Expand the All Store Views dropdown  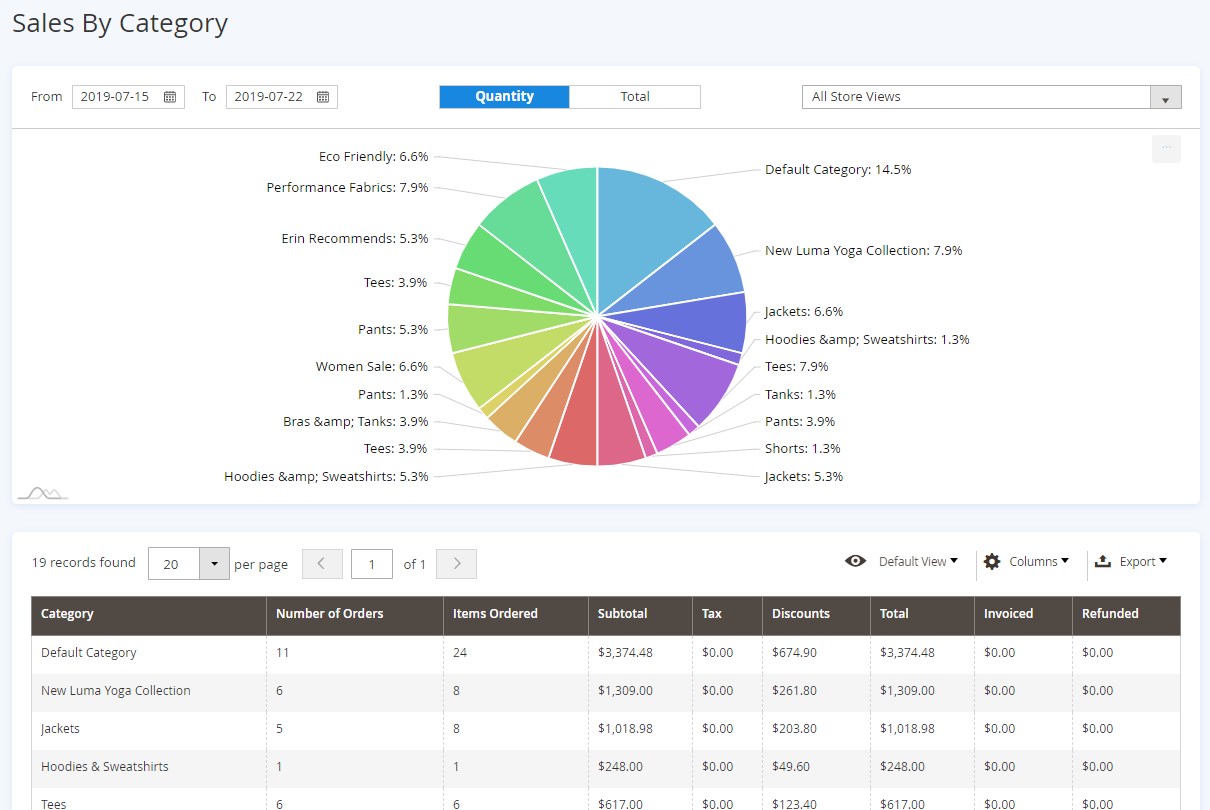click(x=1165, y=98)
